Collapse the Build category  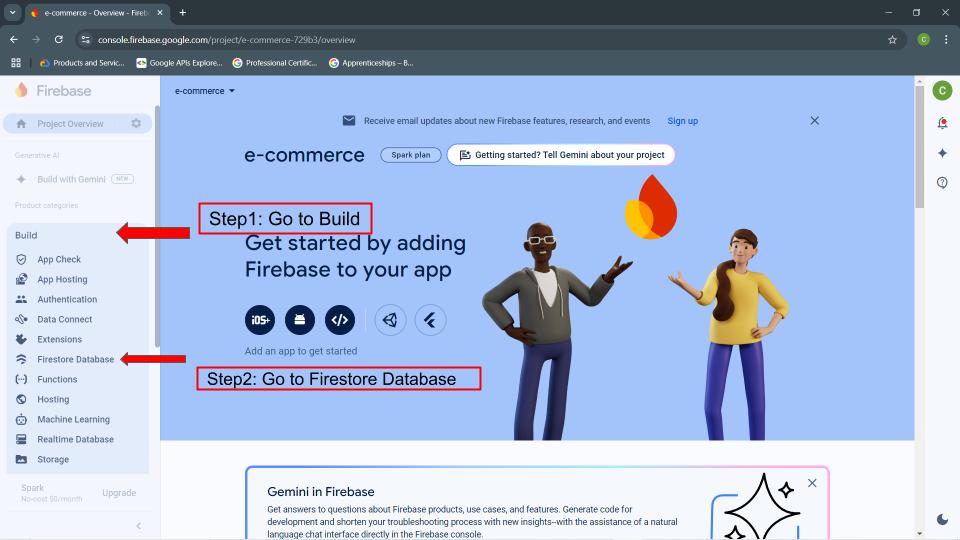coord(26,235)
